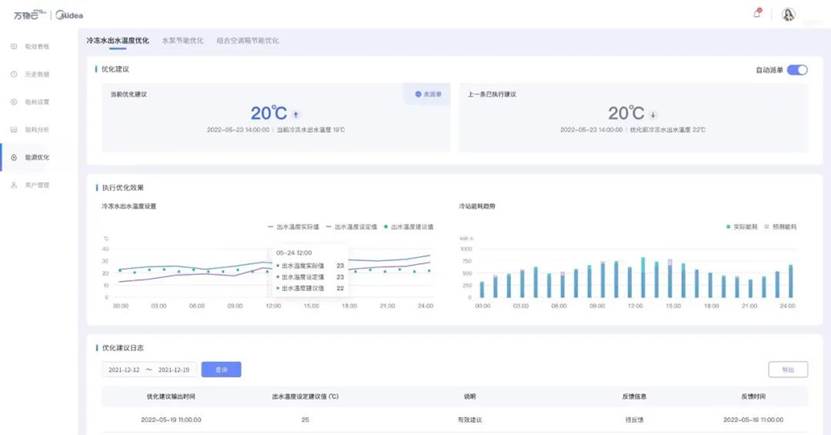This screenshot has height=435, width=831.
Task: Click the gray 20℃ executed suggestion value
Action: coord(626,113)
